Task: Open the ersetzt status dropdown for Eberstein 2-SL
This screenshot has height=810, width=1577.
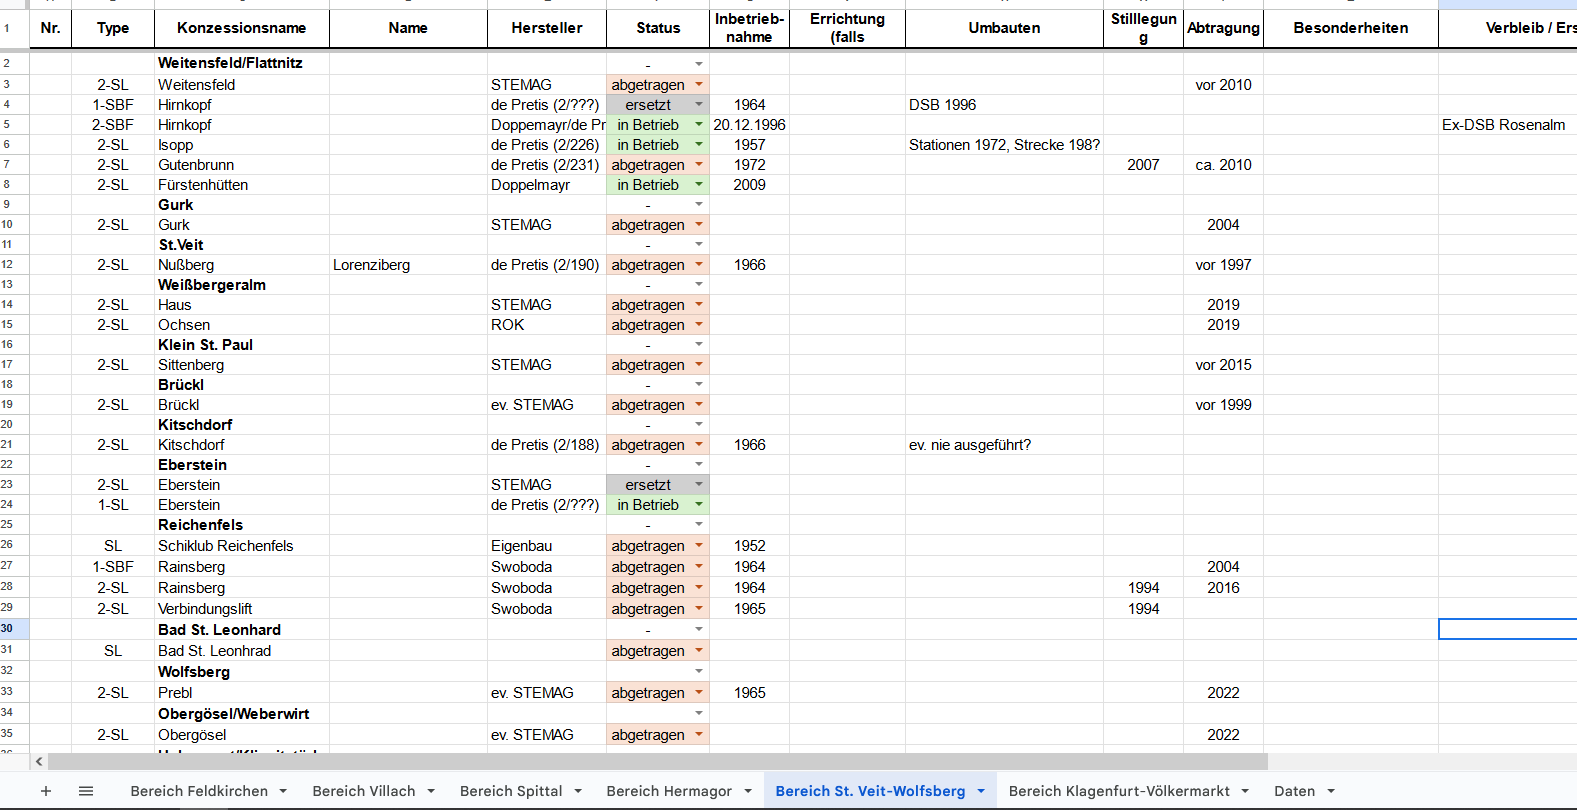Action: tap(699, 485)
